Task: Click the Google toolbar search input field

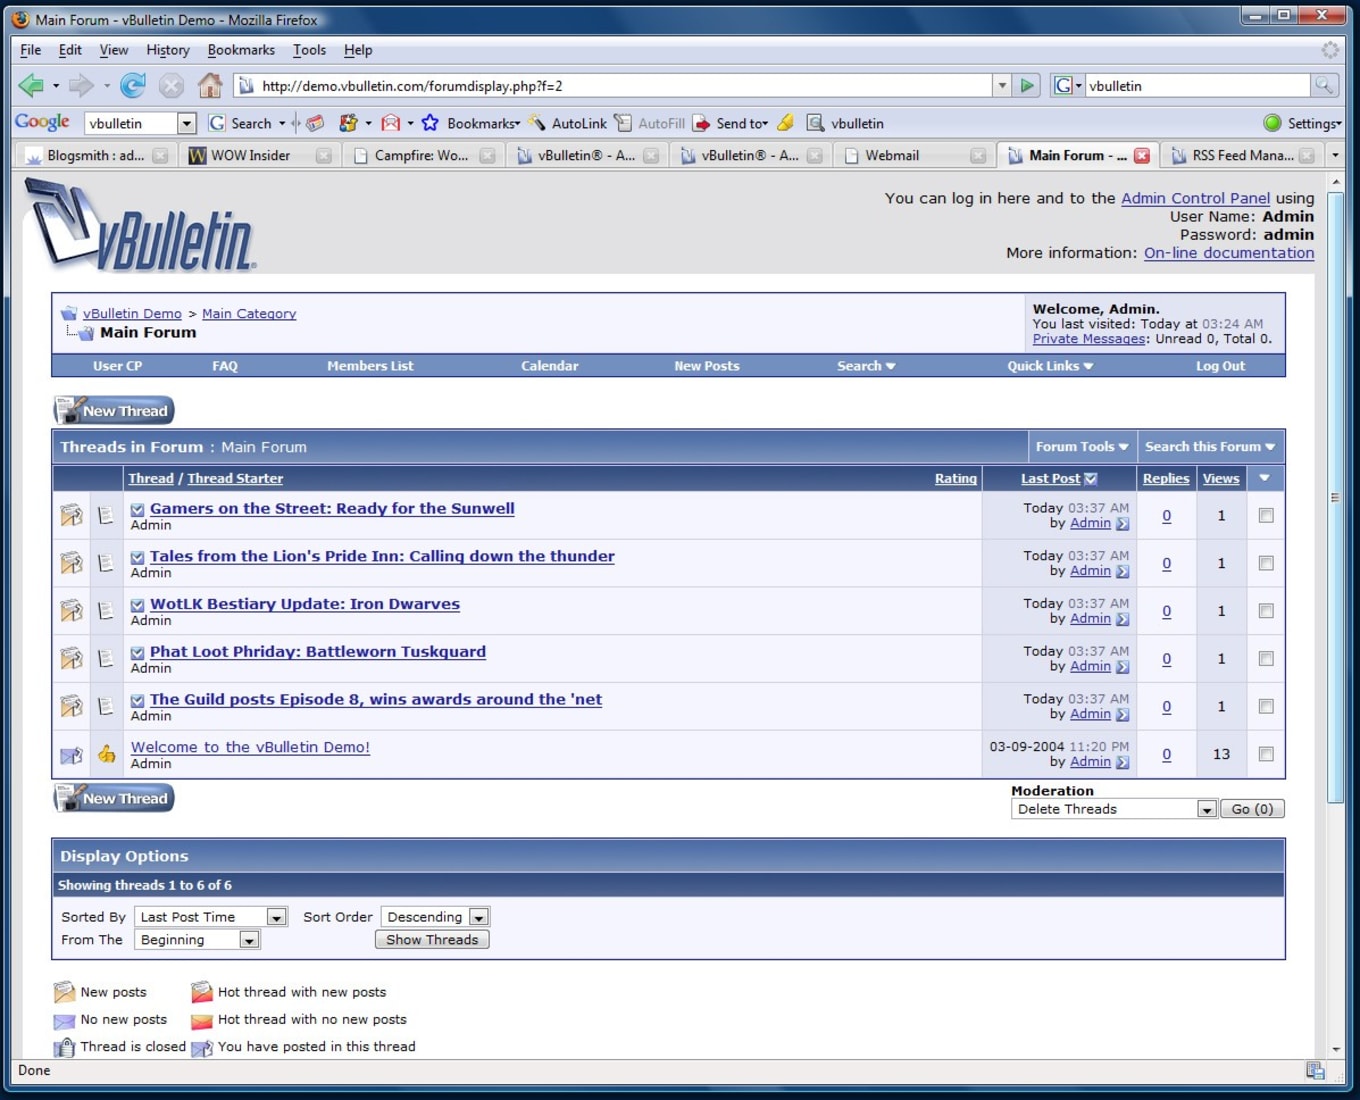Action: pos(131,123)
